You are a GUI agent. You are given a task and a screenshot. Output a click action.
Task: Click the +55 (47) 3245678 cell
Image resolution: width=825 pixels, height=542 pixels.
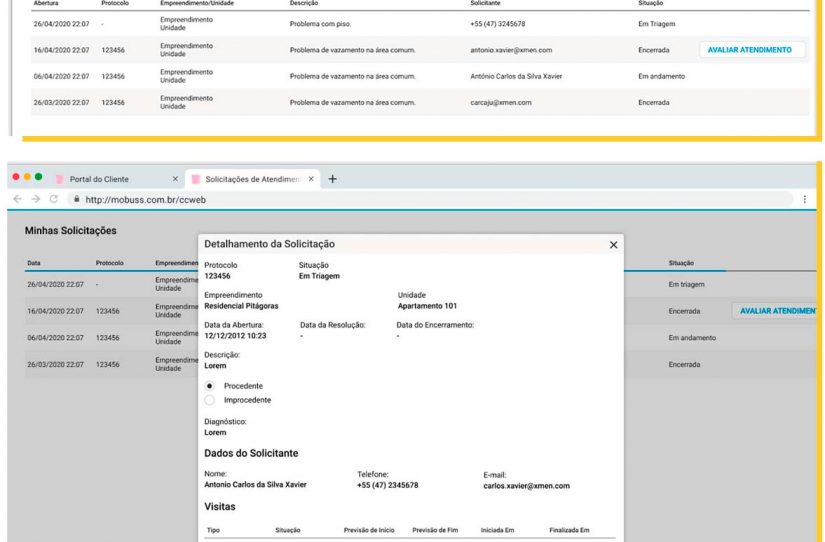point(498,24)
